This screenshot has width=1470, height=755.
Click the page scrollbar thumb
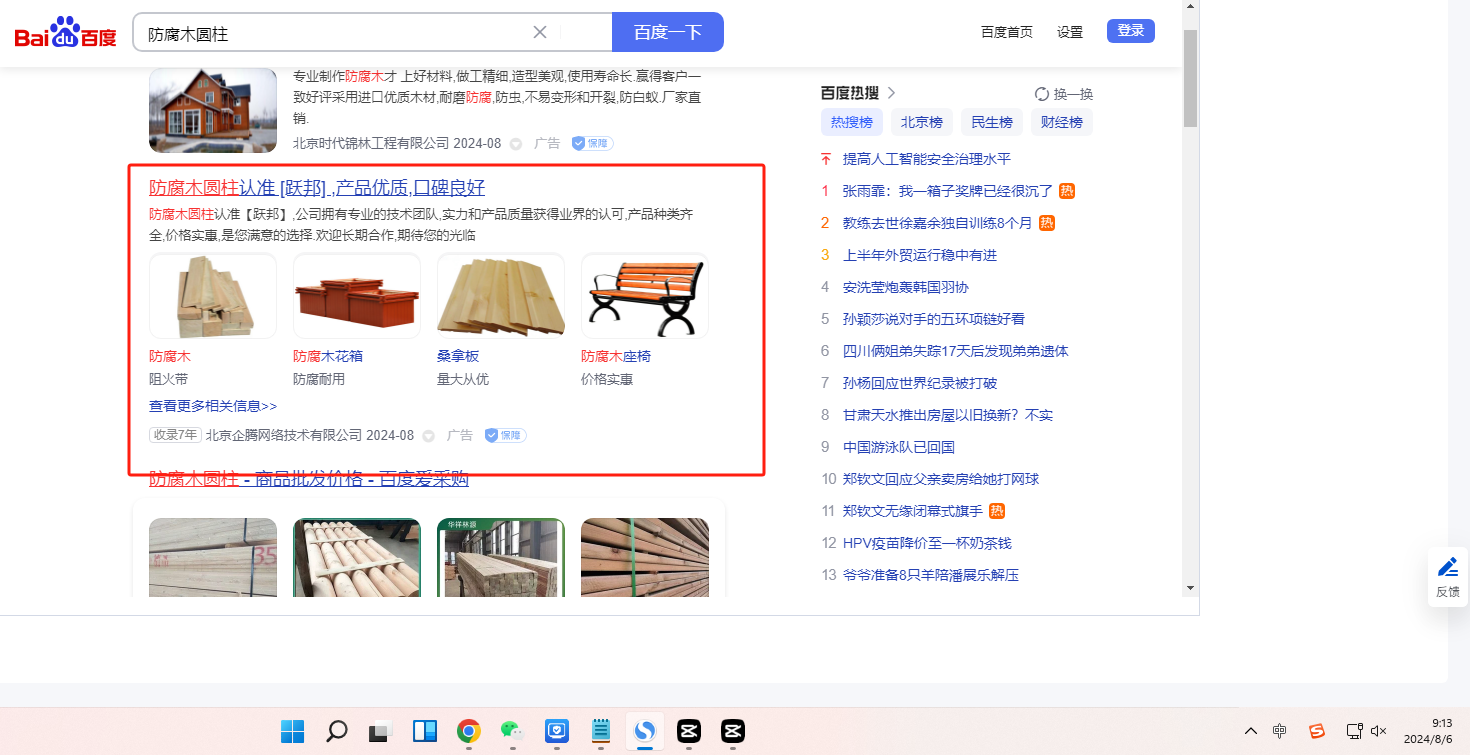[1190, 78]
